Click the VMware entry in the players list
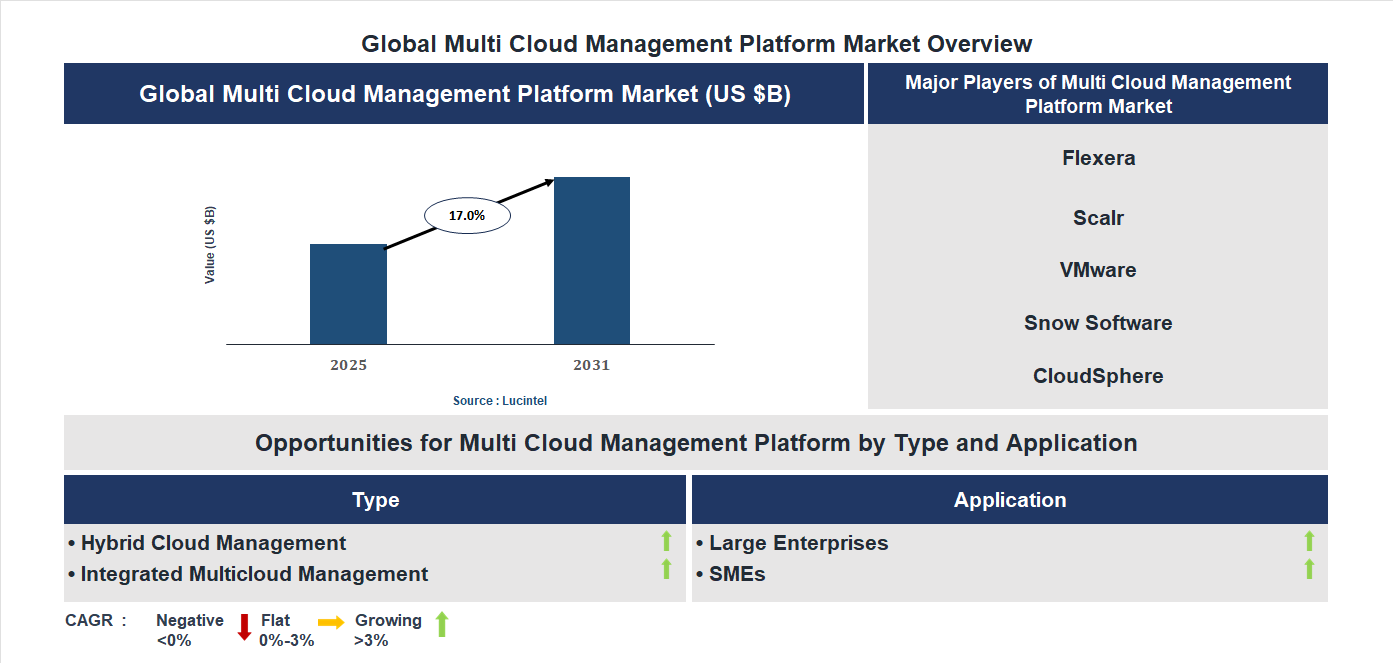 tap(1097, 269)
